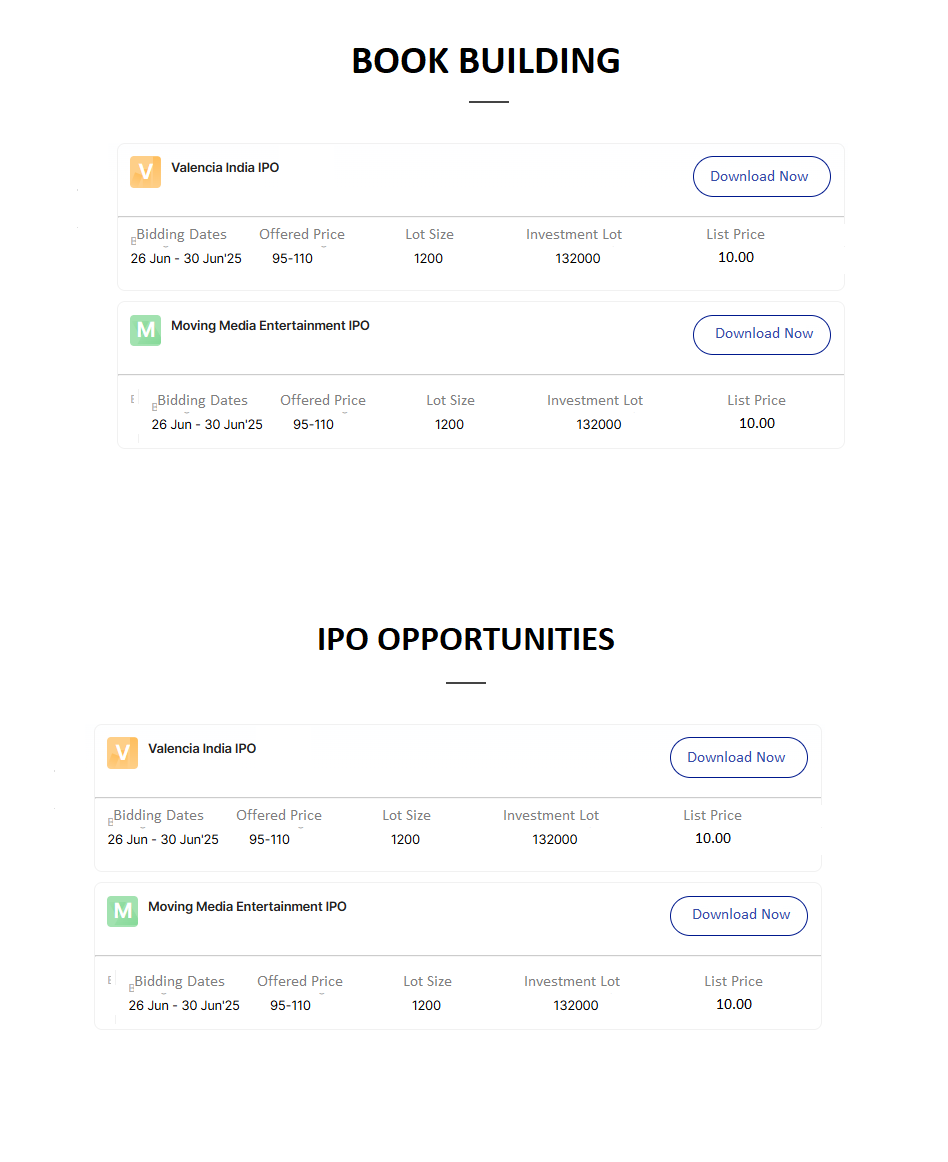Open Moving Media Entertainment IPO title in IPO Opportunities
Image resolution: width=948 pixels, height=1162 pixels.
click(x=248, y=906)
